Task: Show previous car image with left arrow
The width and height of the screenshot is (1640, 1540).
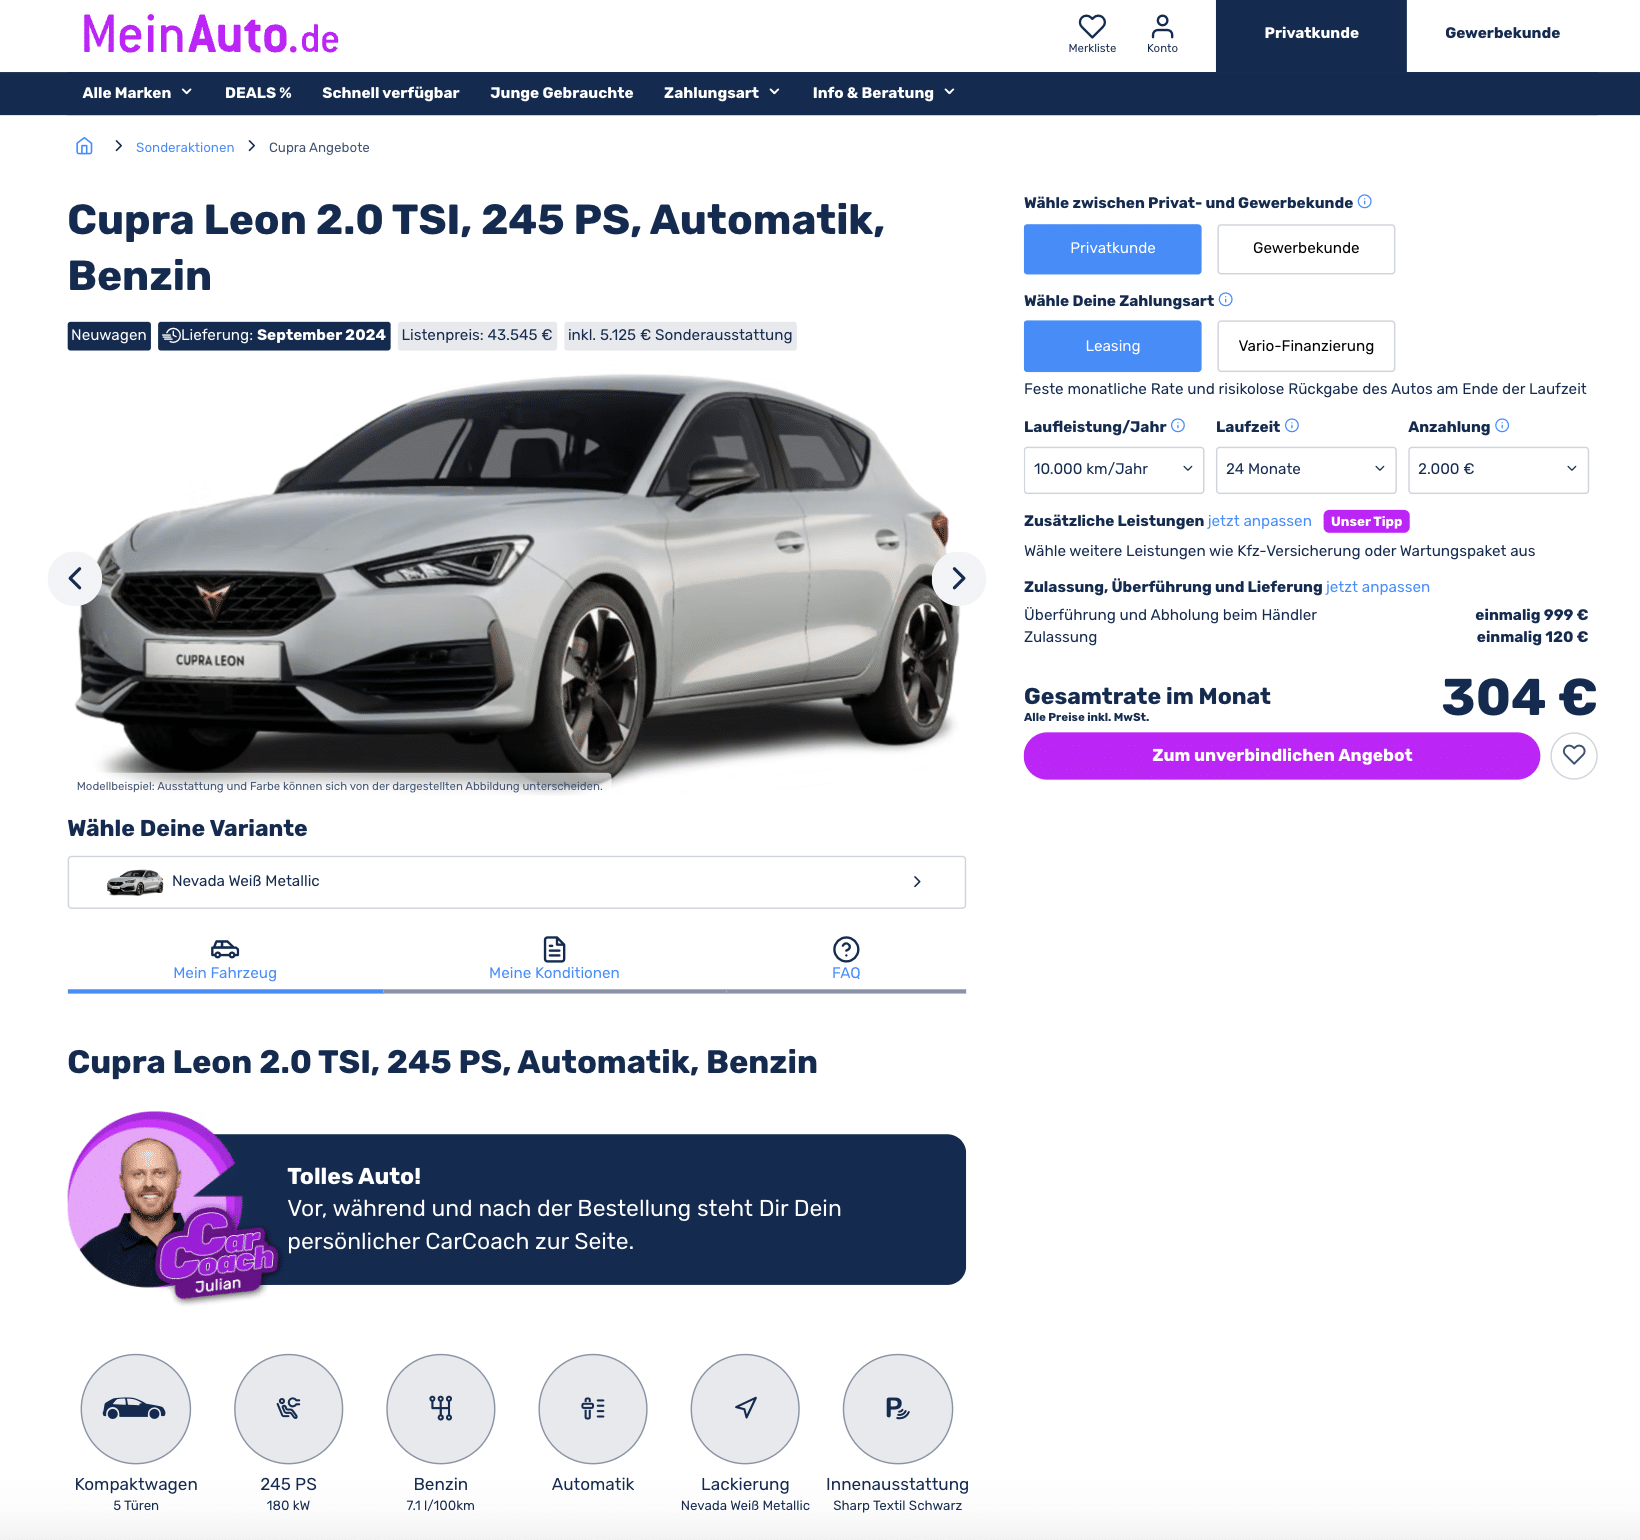Action: pos(75,578)
